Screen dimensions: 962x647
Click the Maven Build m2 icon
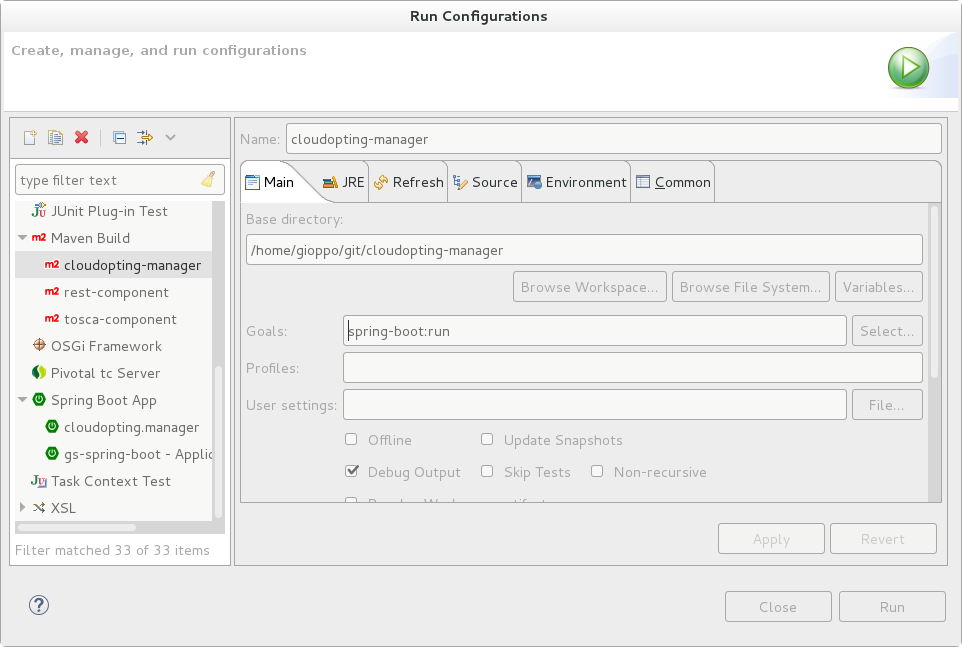(39, 237)
